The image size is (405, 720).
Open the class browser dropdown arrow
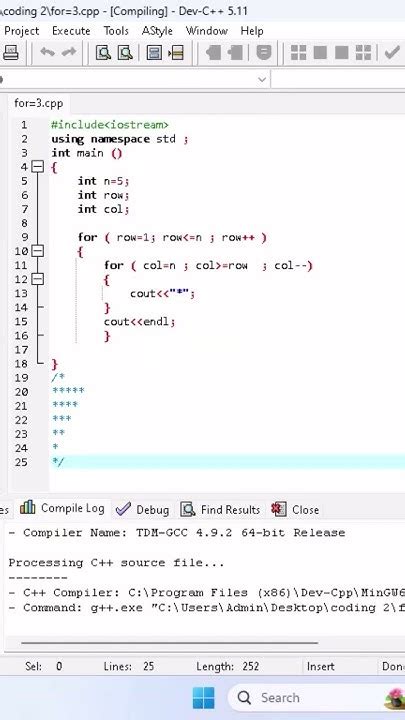262,79
